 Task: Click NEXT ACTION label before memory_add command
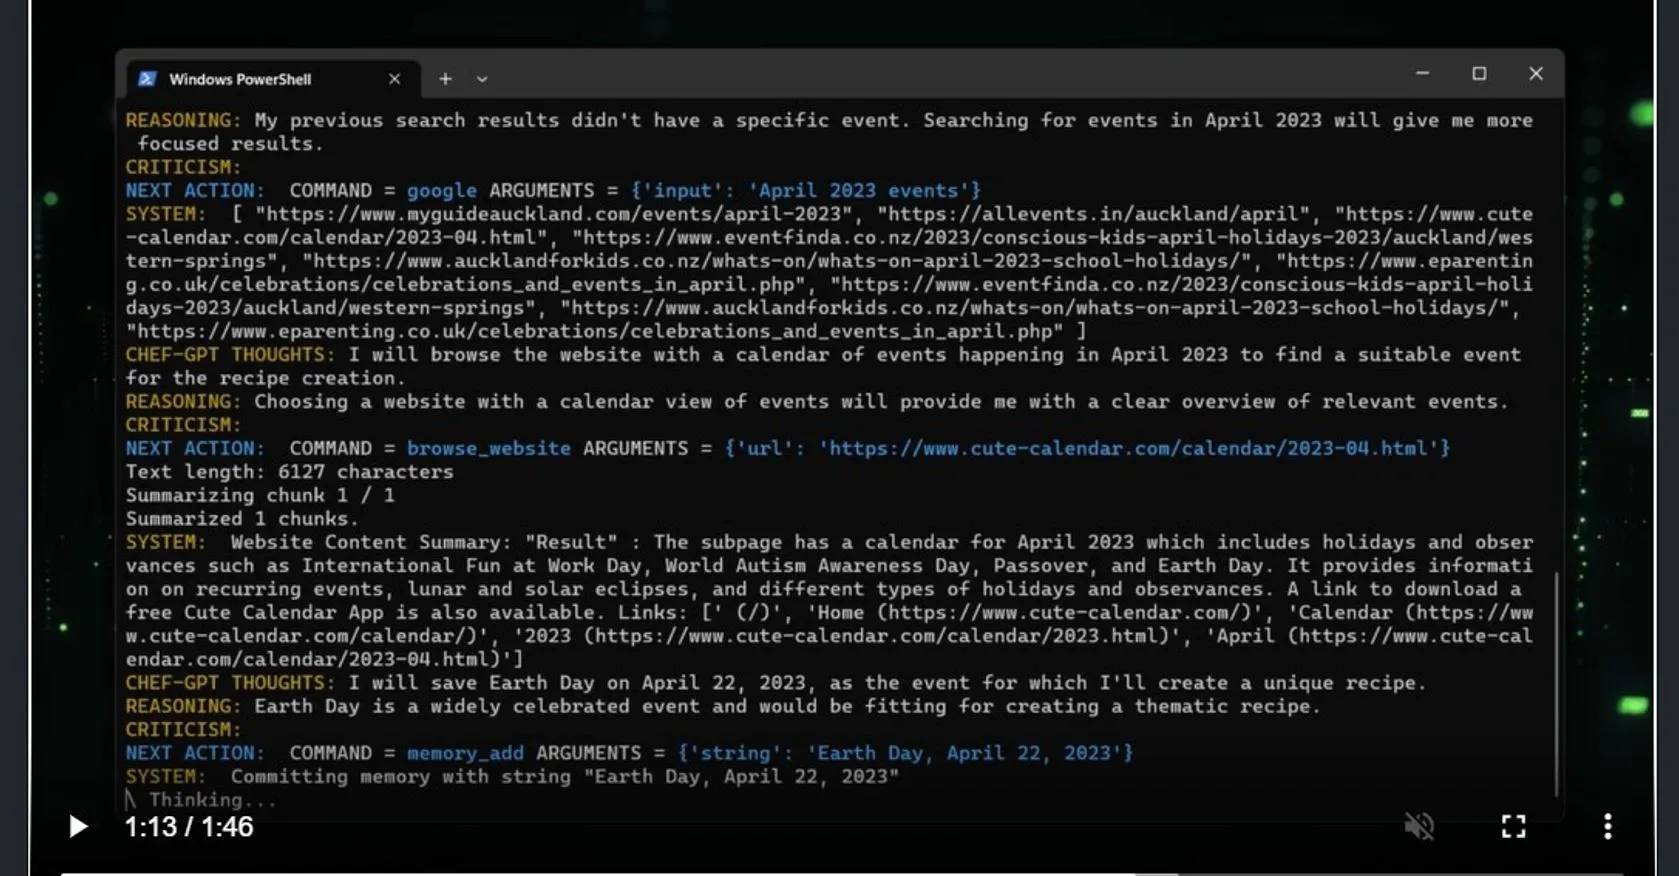[x=195, y=753]
